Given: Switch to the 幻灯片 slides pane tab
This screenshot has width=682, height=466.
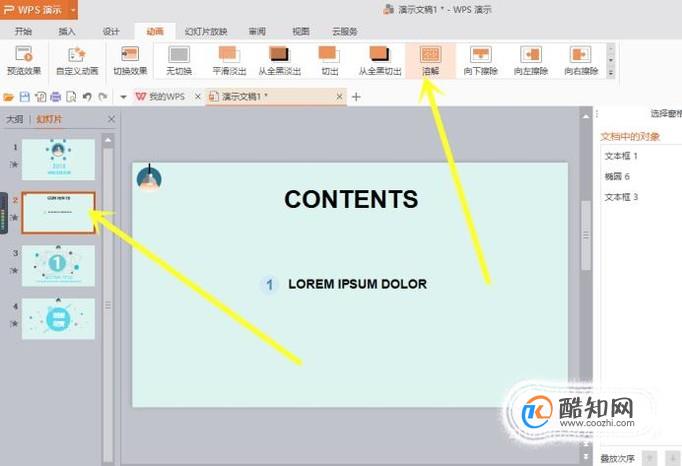Looking at the screenshot, I should 49,119.
